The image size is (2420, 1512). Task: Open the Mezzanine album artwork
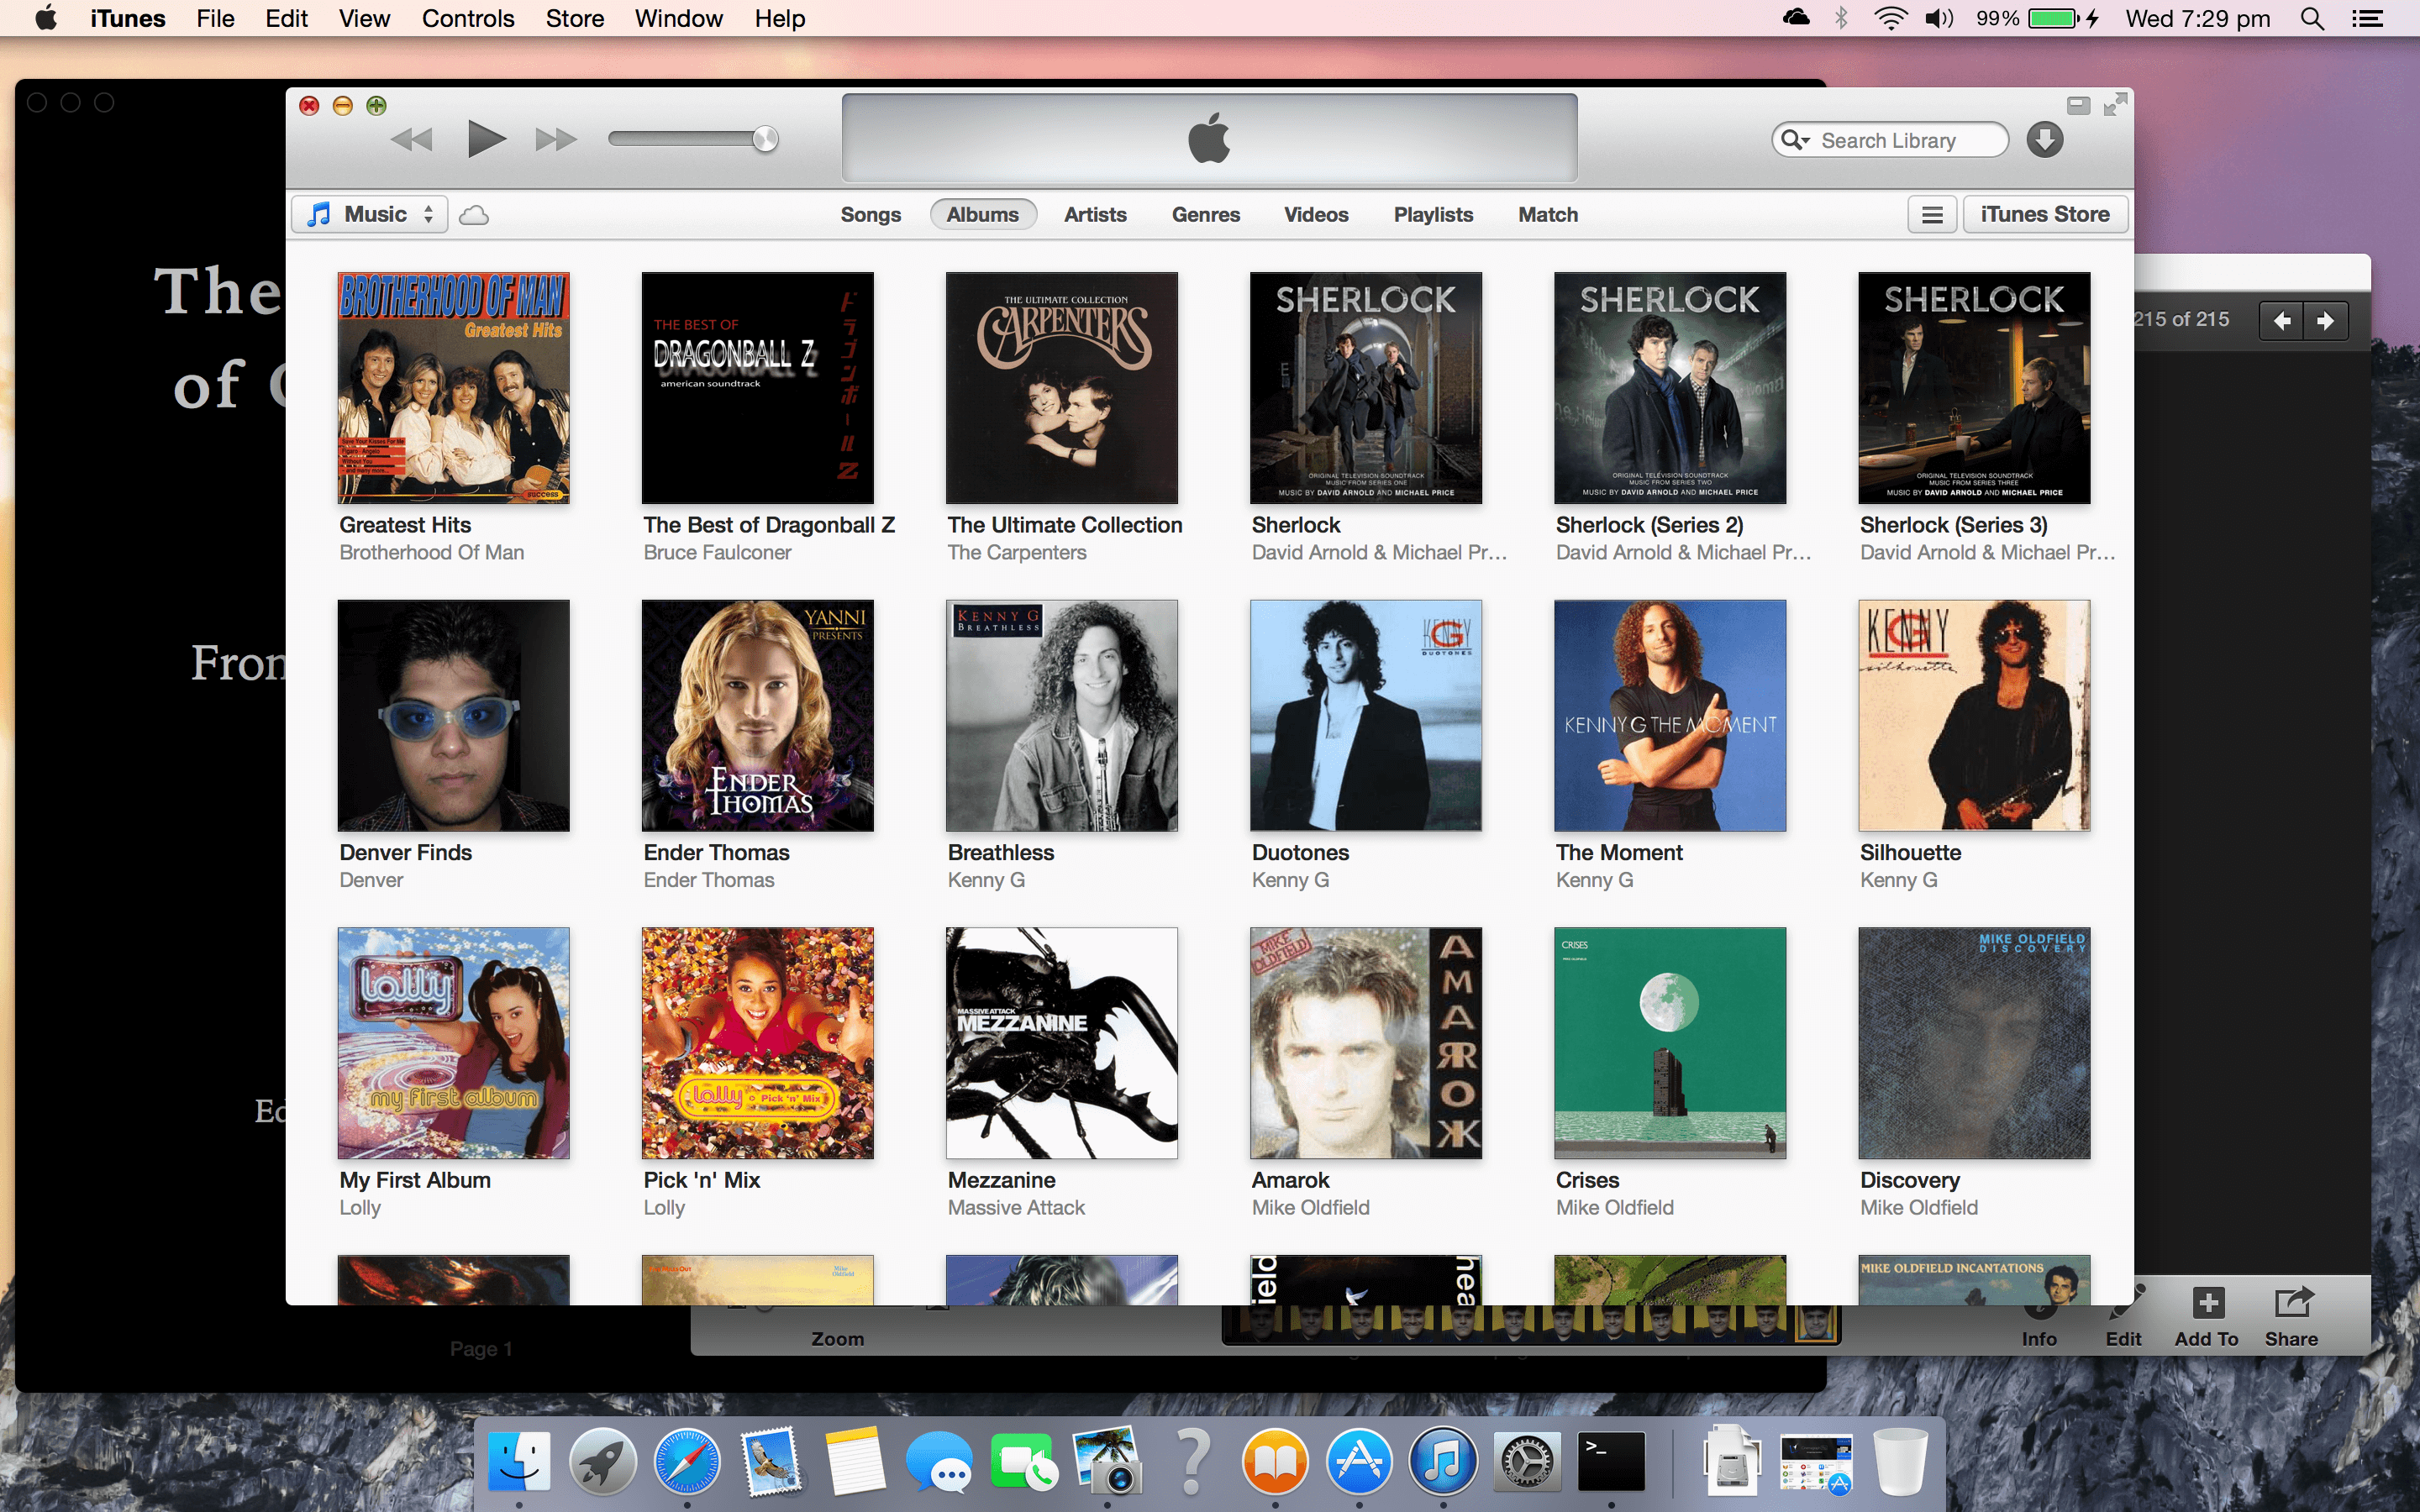pos(1062,1043)
